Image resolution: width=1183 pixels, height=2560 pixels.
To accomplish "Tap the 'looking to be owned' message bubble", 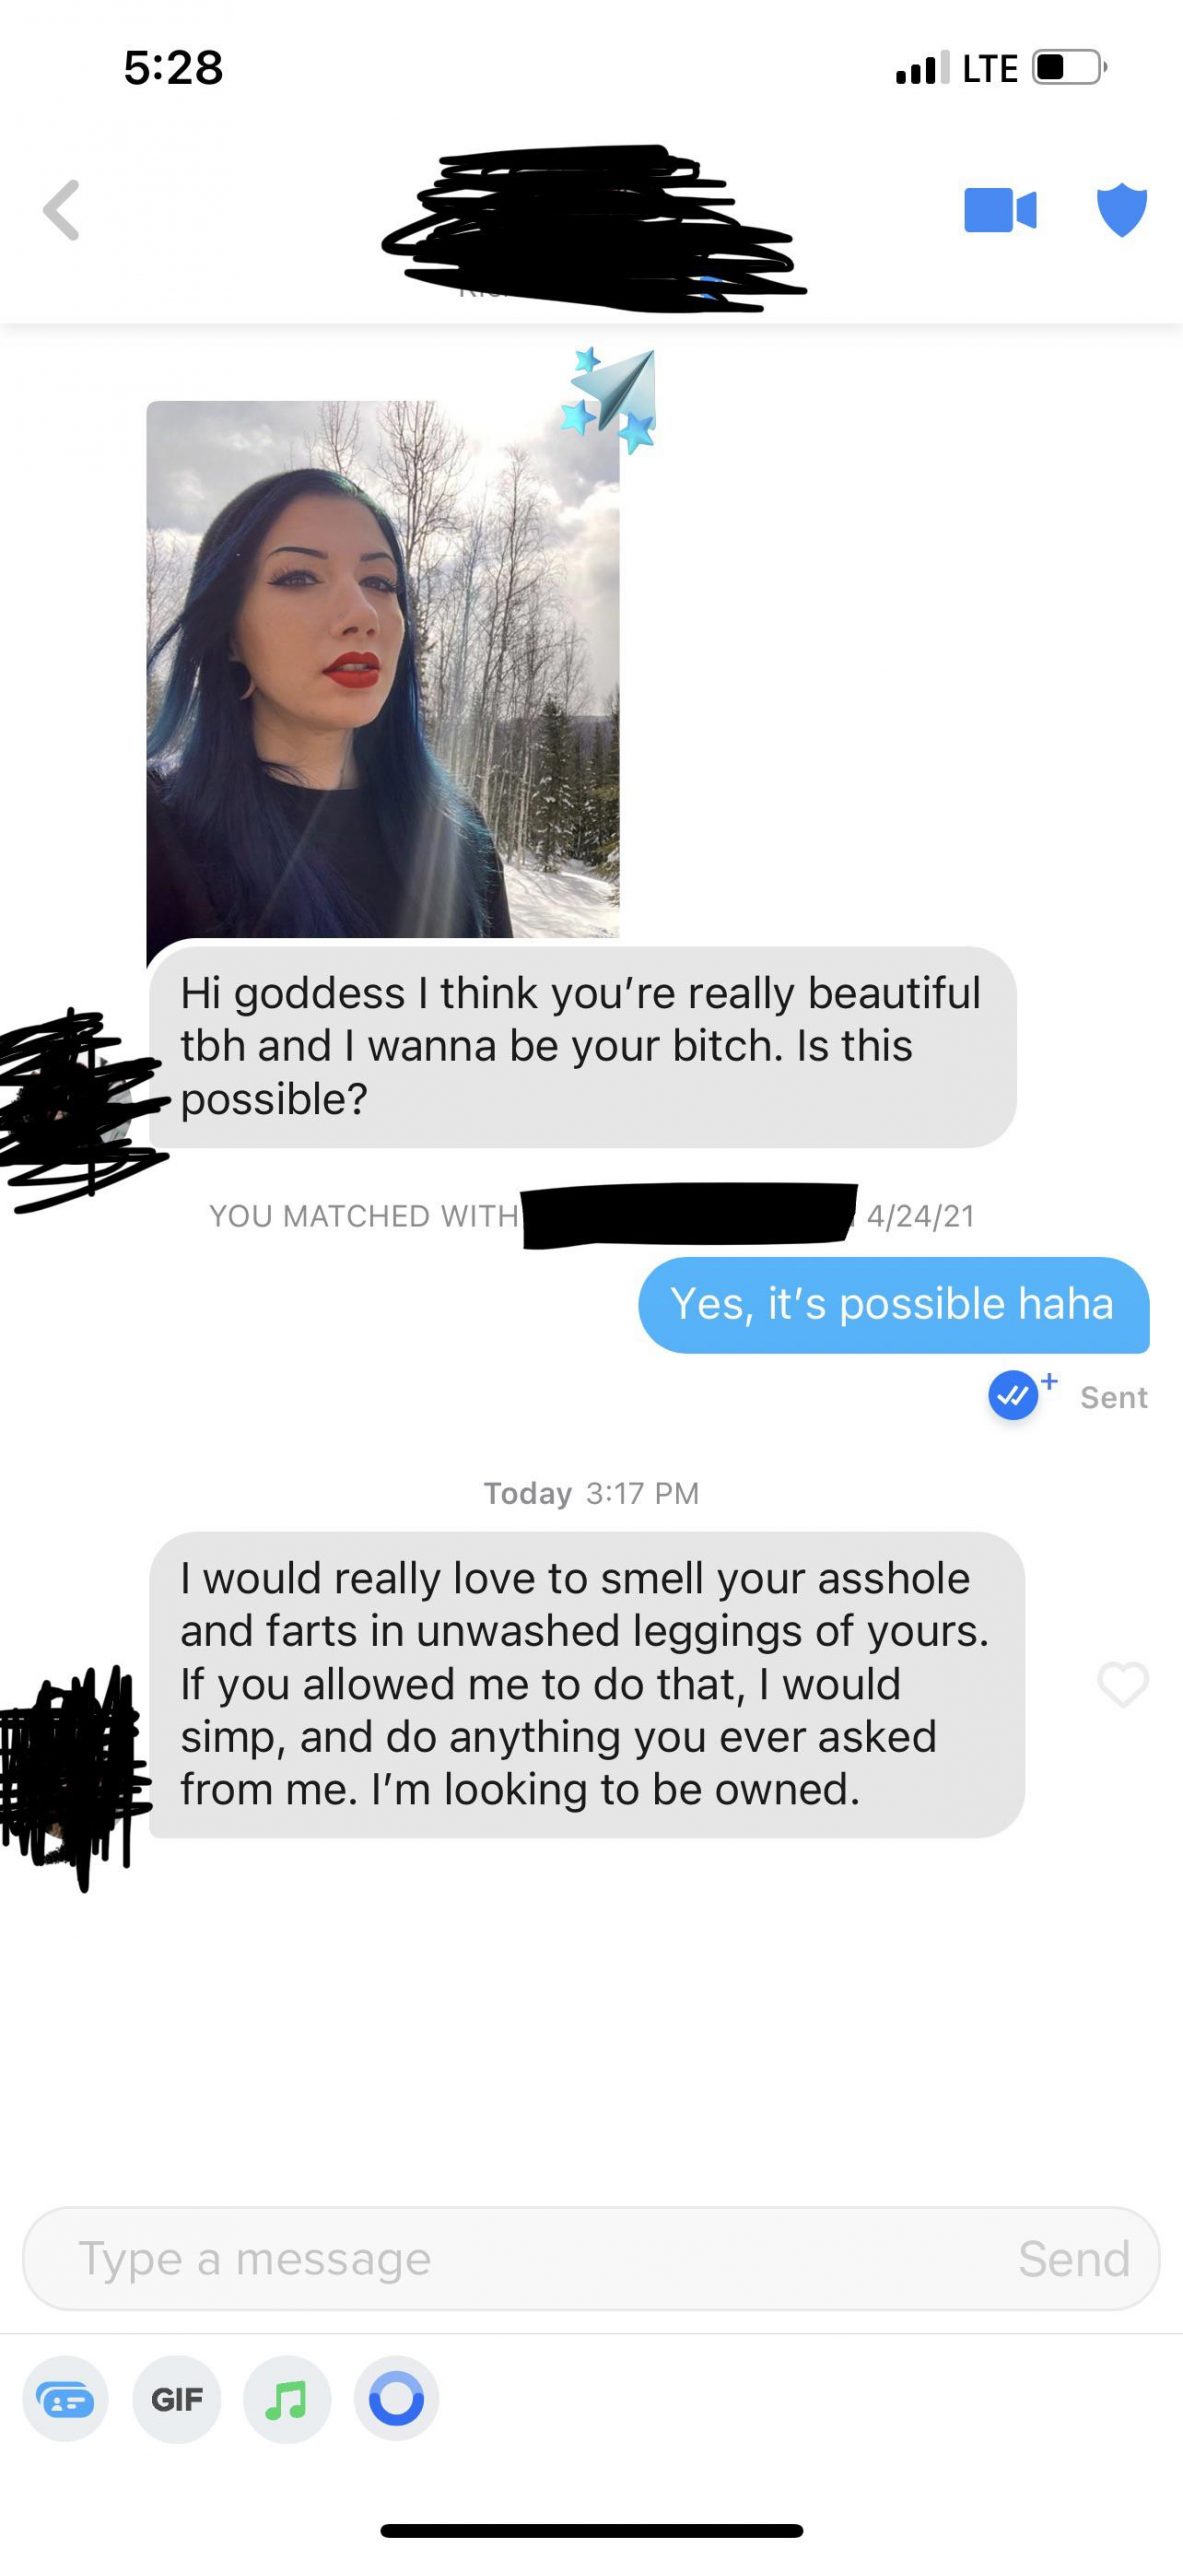I will pyautogui.click(x=587, y=1685).
